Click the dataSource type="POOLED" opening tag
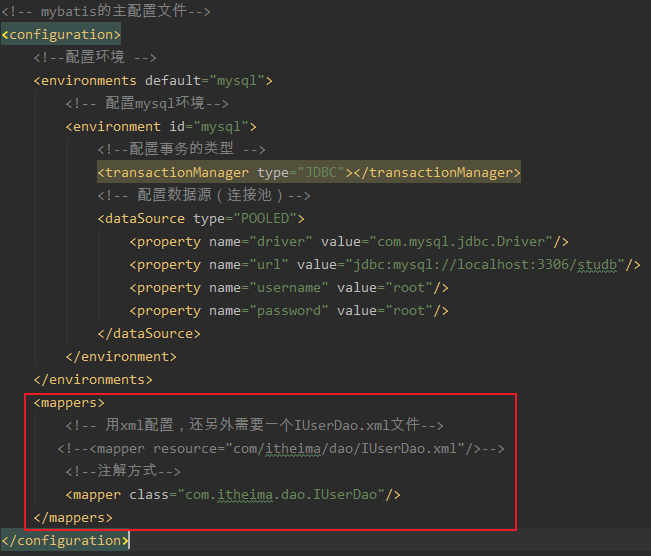Screen dimensions: 651x556 (x=201, y=218)
